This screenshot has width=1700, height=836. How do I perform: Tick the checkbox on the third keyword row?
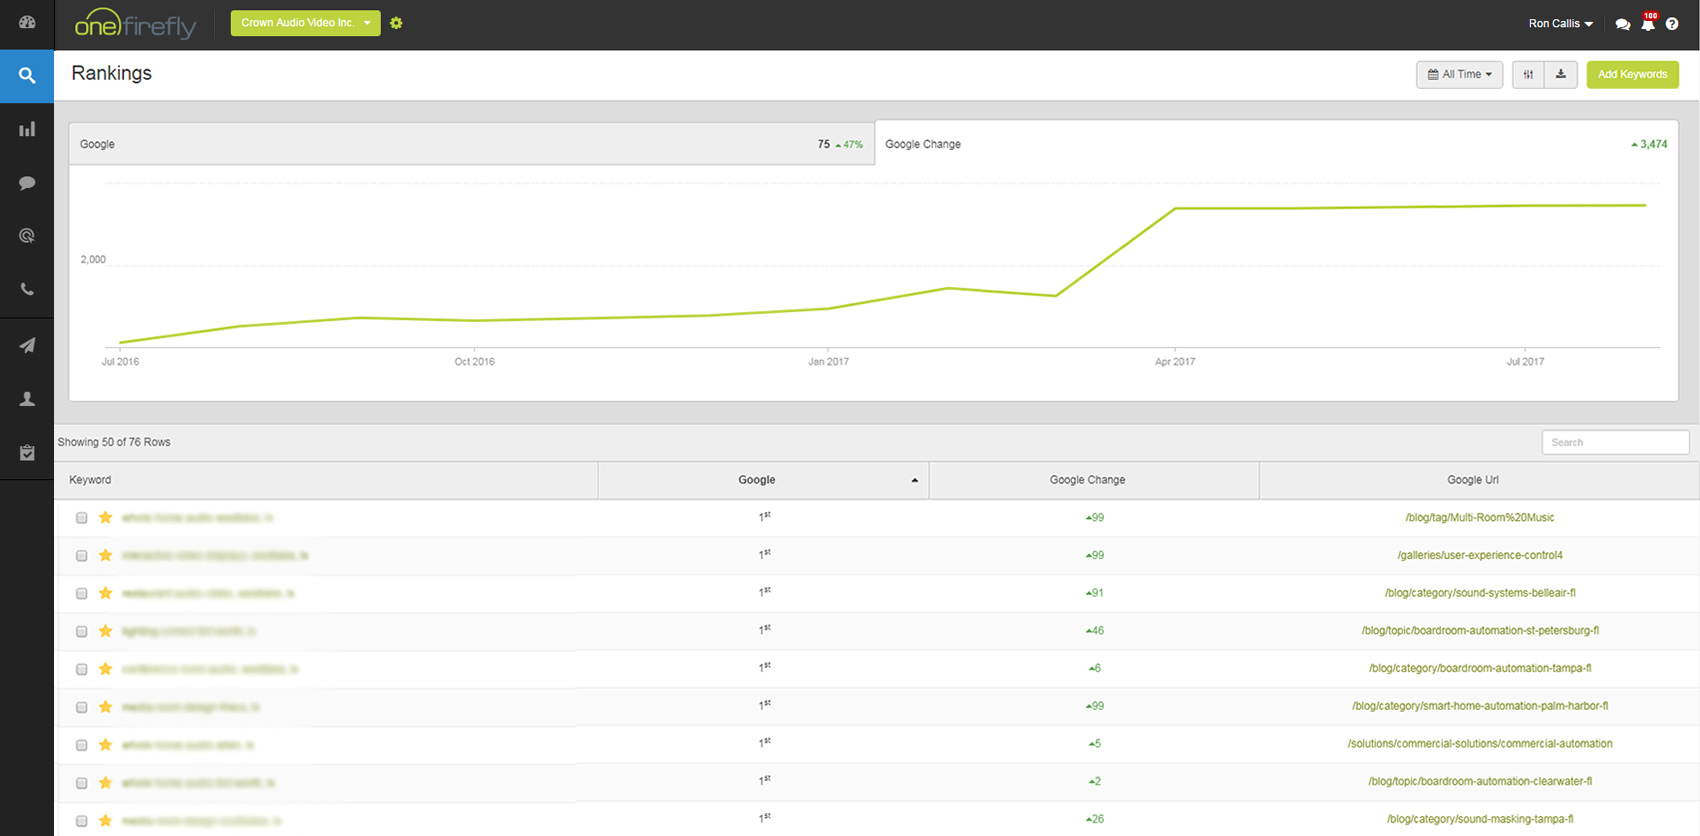pos(82,594)
